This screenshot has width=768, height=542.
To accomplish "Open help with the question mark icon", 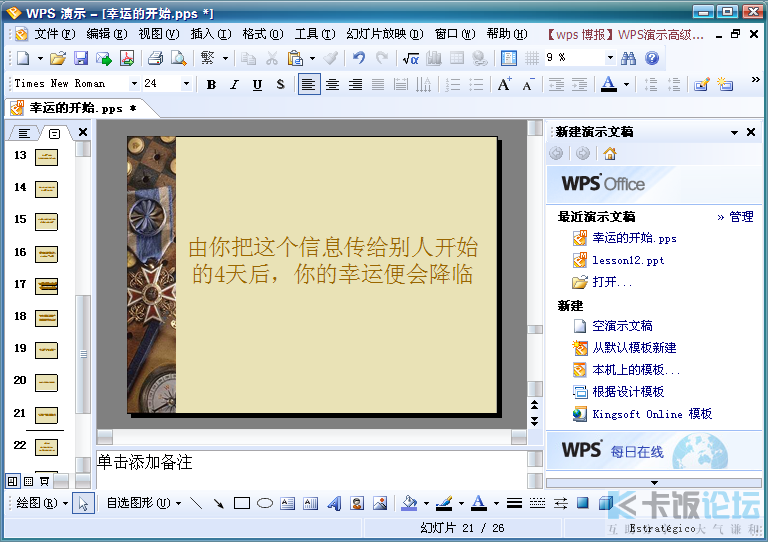I will tap(652, 58).
